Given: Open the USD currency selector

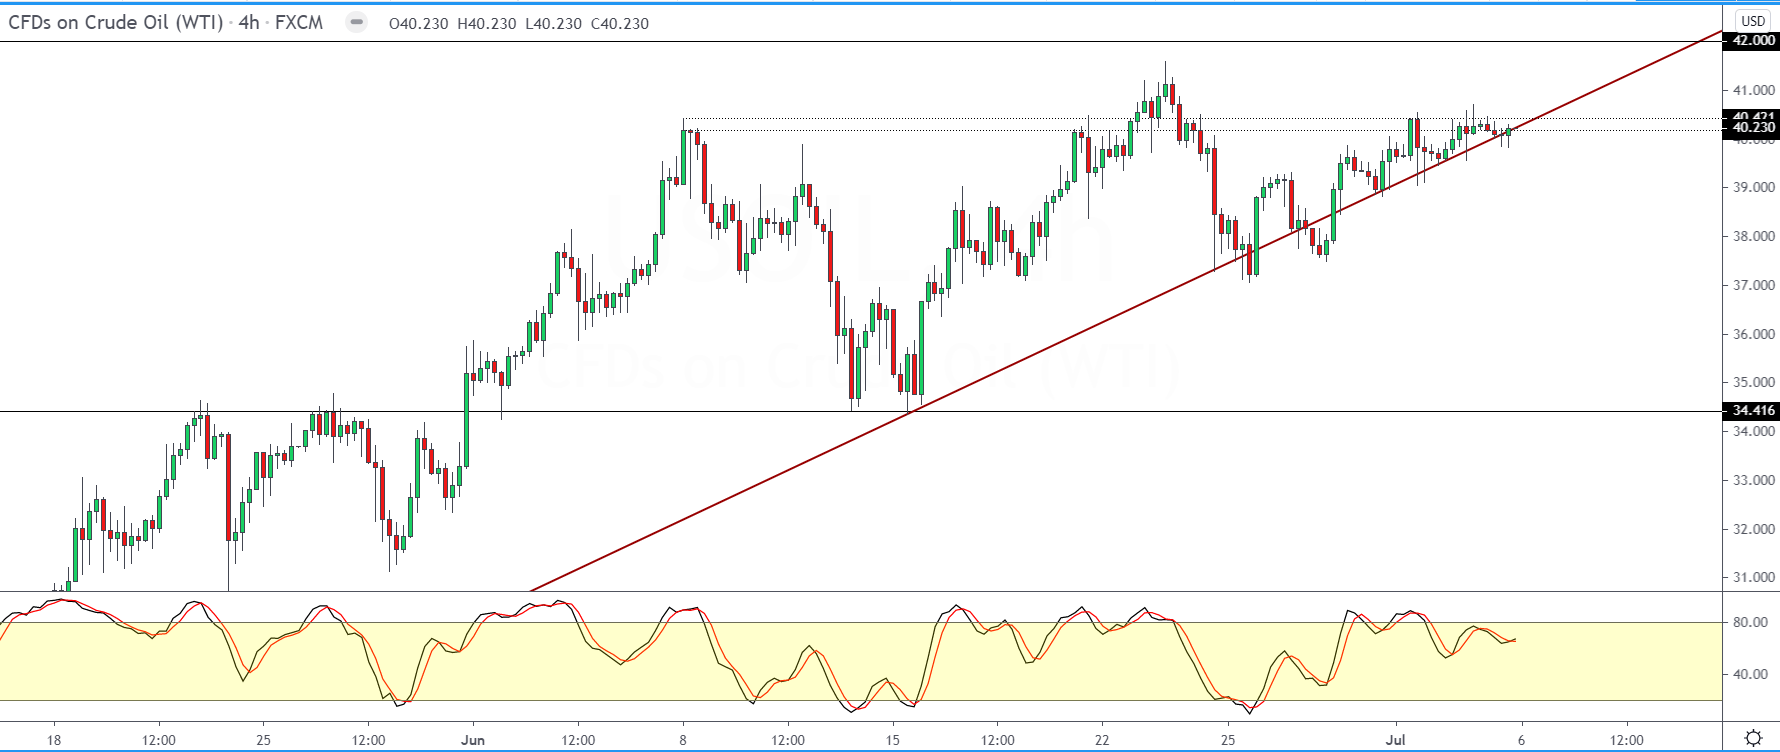Looking at the screenshot, I should click(x=1753, y=20).
